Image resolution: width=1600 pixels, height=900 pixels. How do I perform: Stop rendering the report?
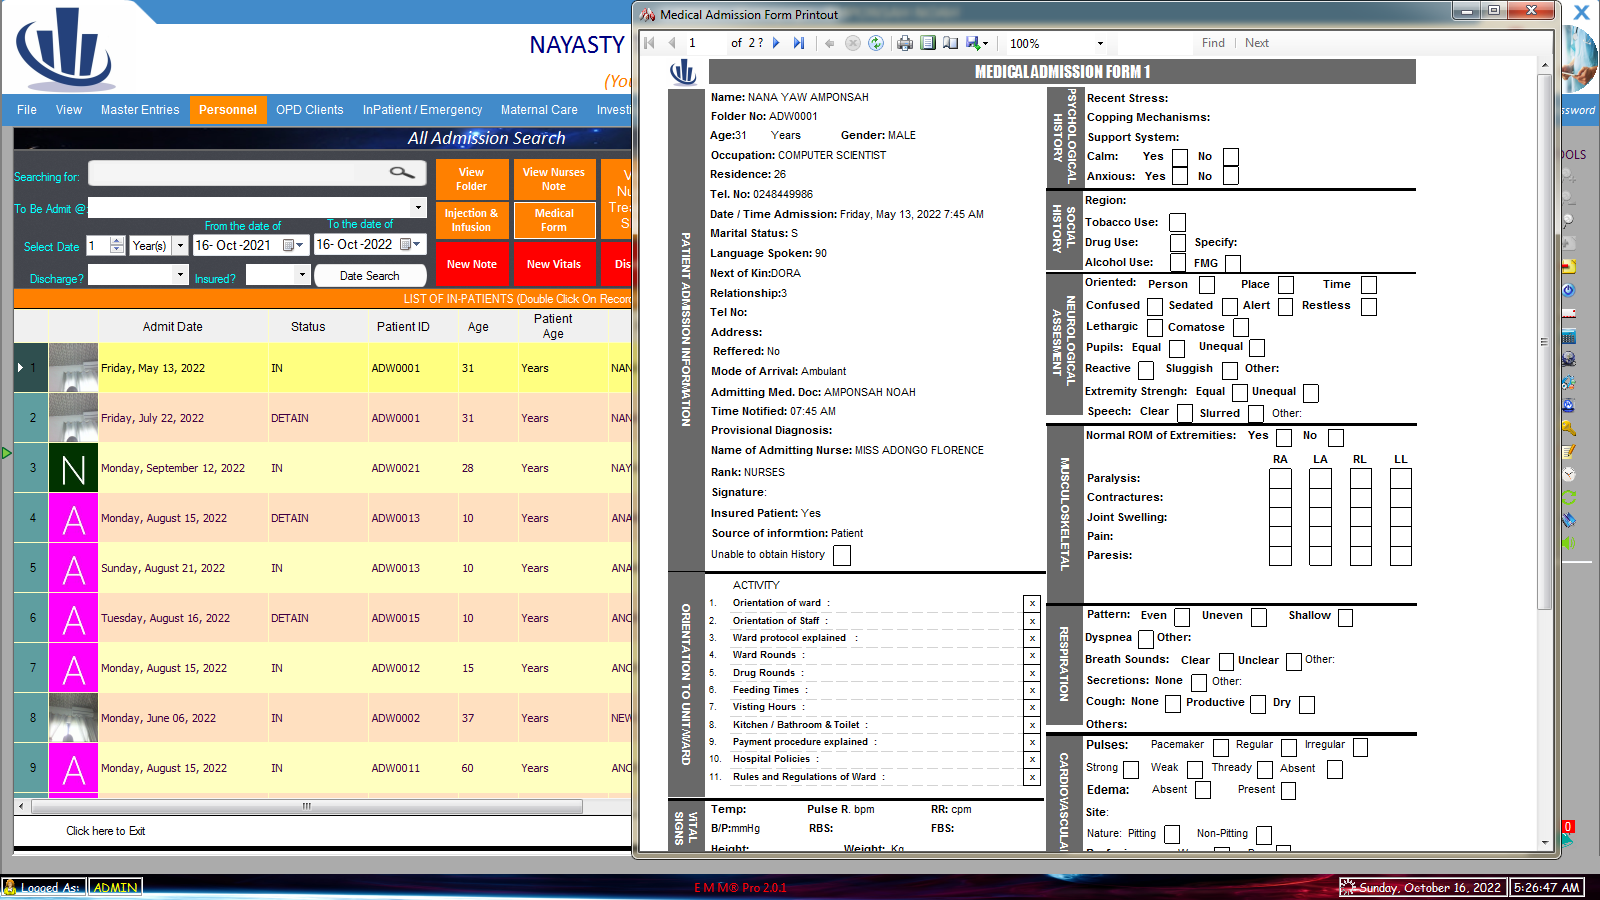[852, 43]
